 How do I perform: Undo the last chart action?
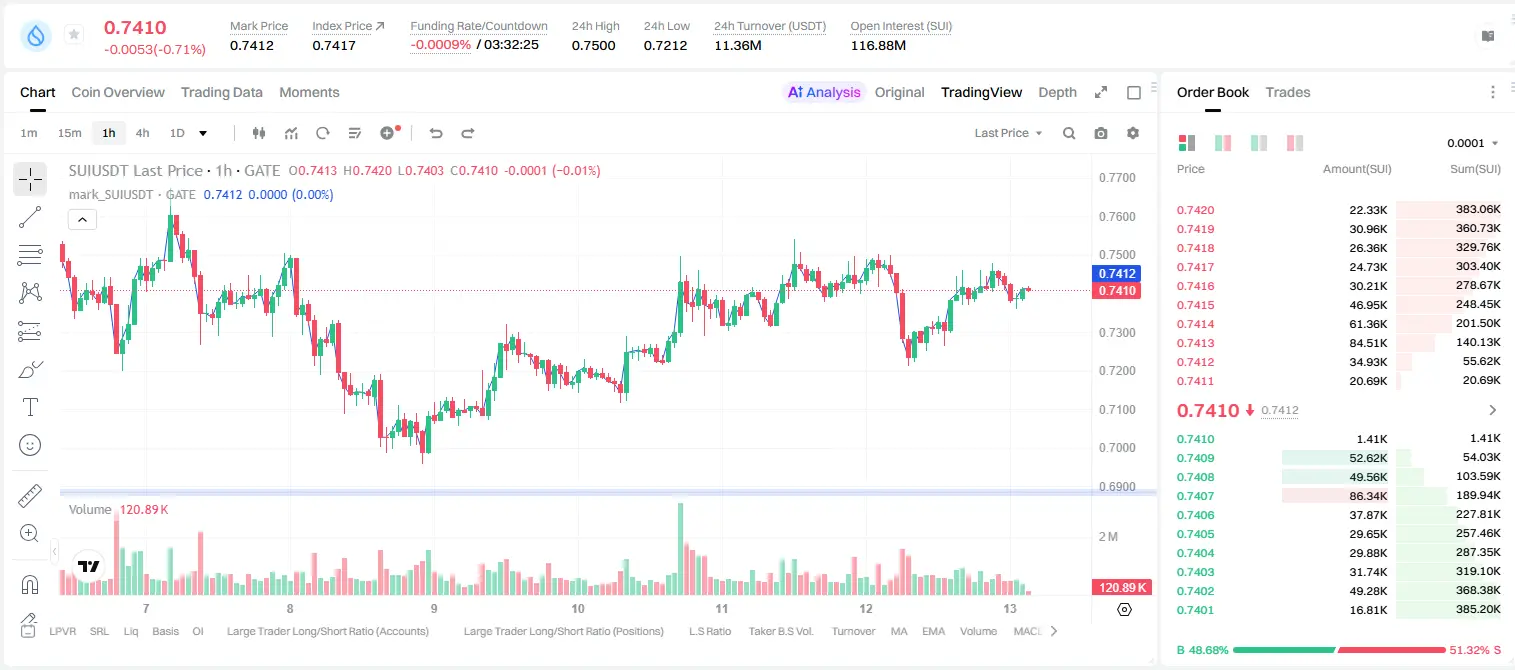pos(435,133)
